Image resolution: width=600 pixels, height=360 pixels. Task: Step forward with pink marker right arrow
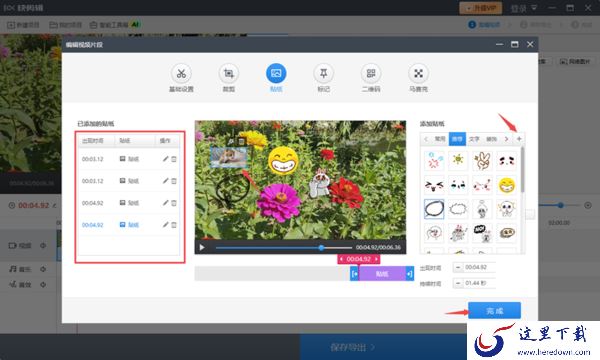(x=376, y=259)
